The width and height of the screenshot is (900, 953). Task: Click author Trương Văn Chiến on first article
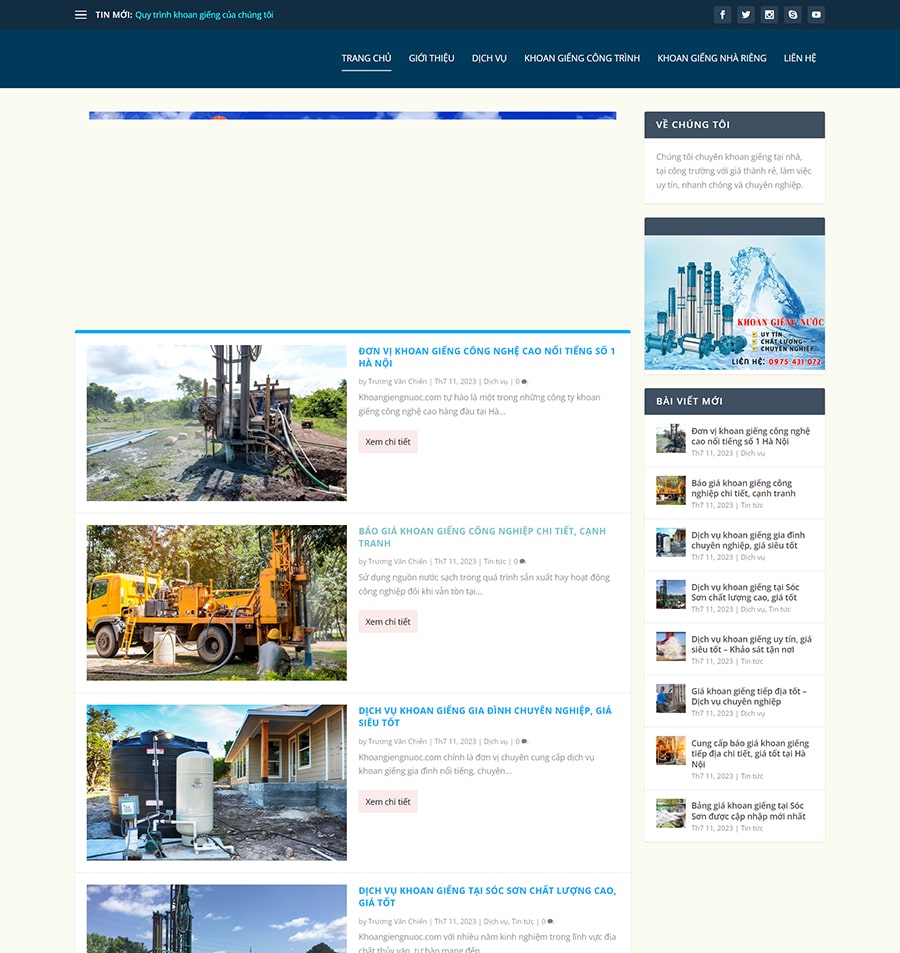397,382
